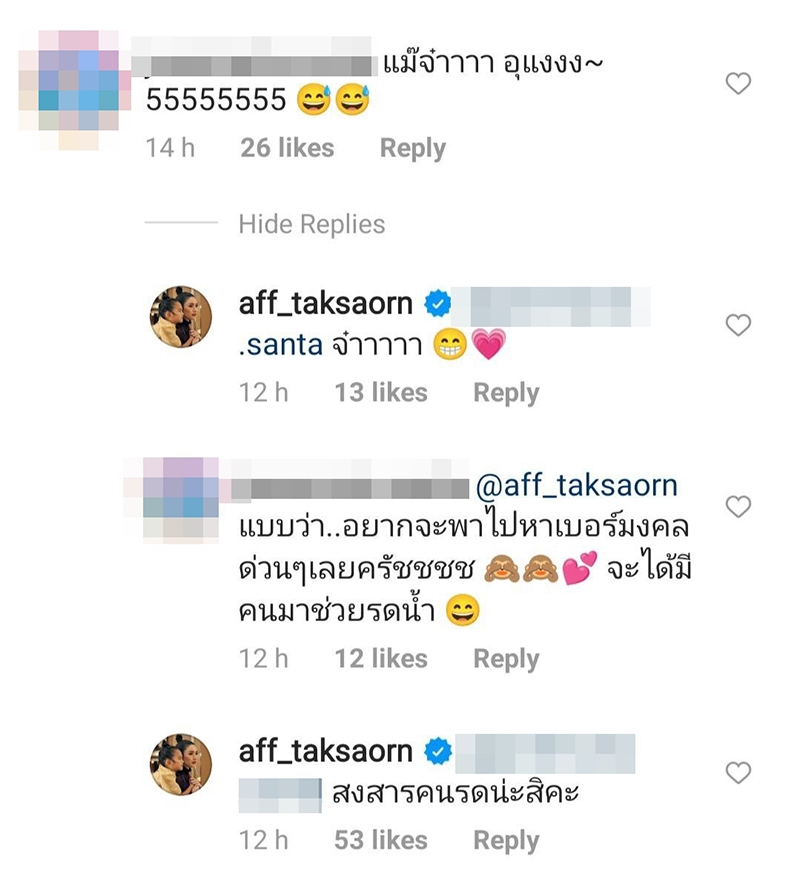
Task: View the 13 likes list
Action: pyautogui.click(x=381, y=393)
